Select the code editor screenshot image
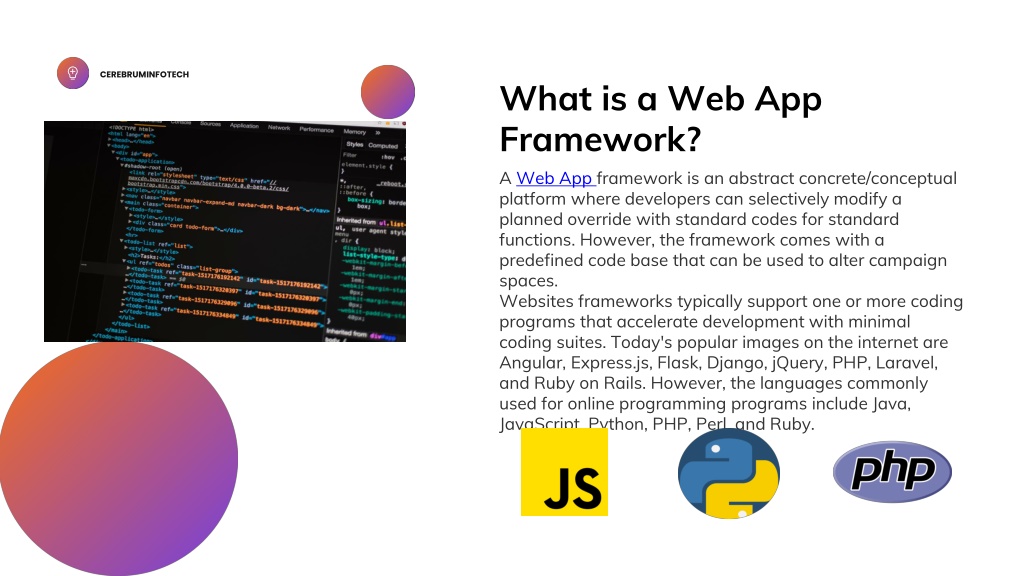 pyautogui.click(x=225, y=231)
